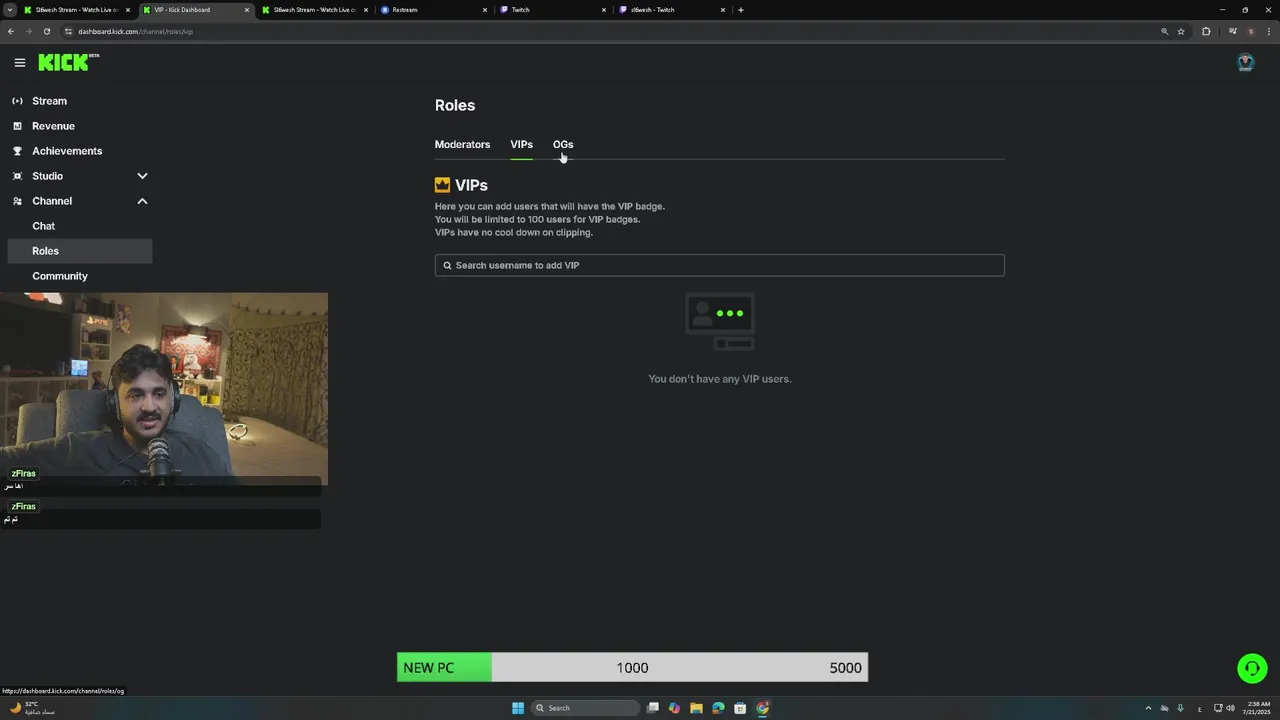Open Stream in the sidebar
The height and width of the screenshot is (720, 1280).
[x=49, y=101]
